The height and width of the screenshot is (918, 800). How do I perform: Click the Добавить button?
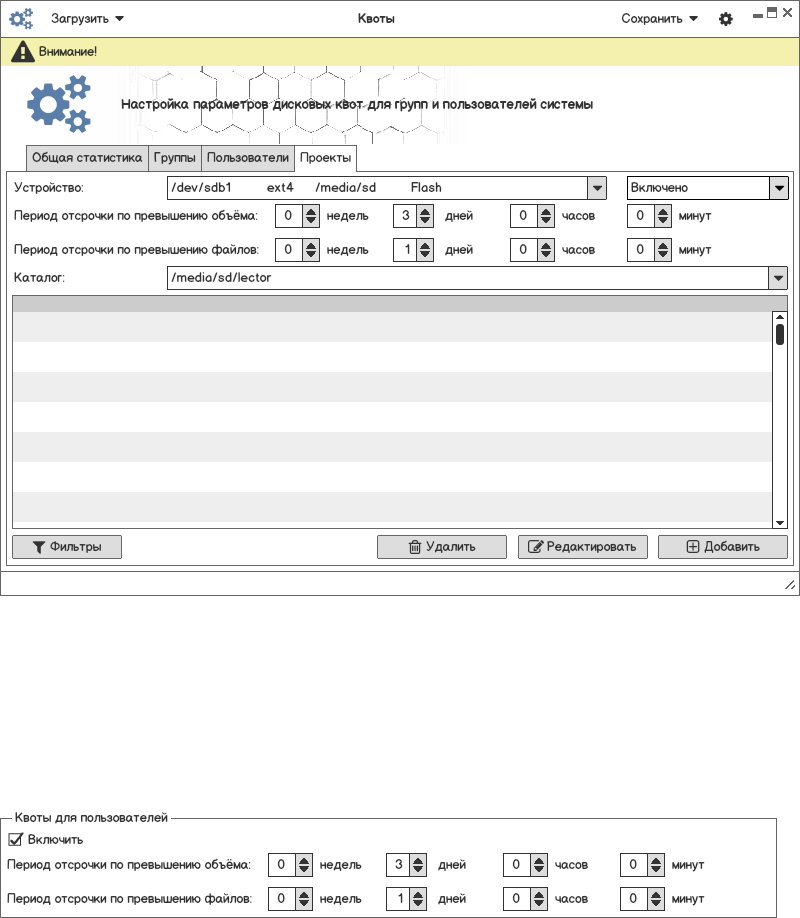(723, 547)
